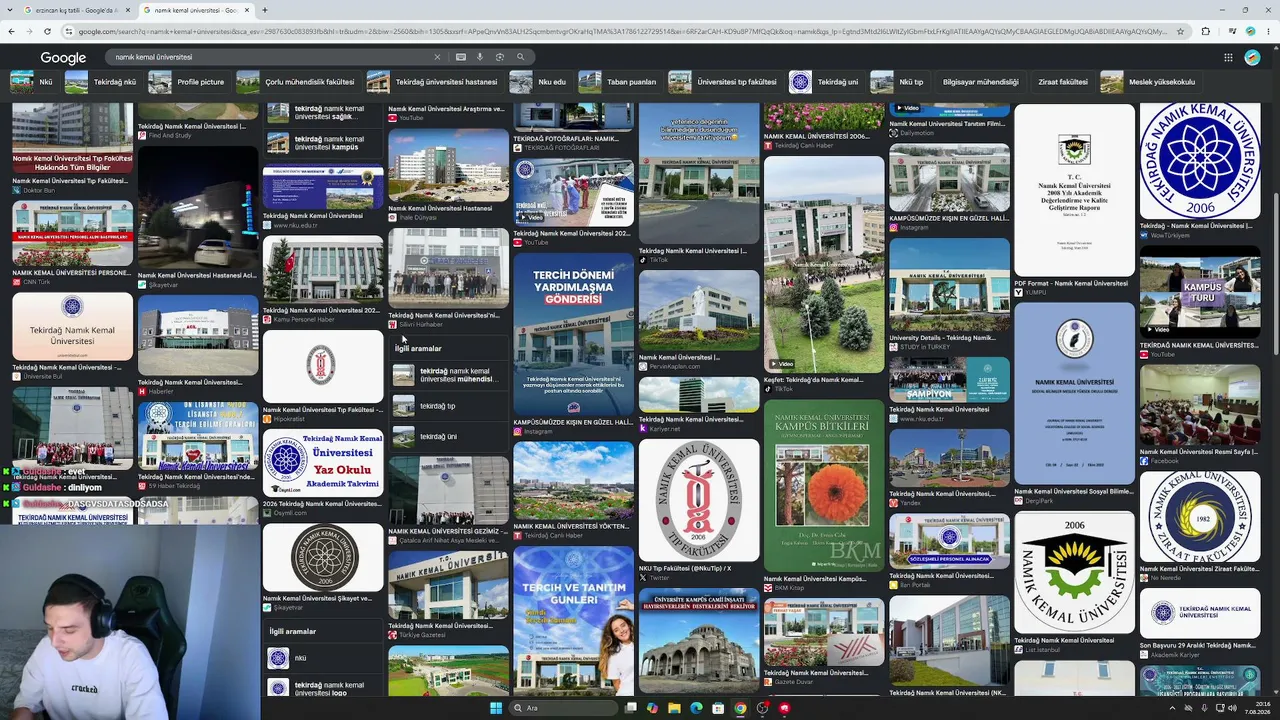This screenshot has width=1280, height=720.
Task: Go to the Google homepage logo
Action: click(x=63, y=58)
